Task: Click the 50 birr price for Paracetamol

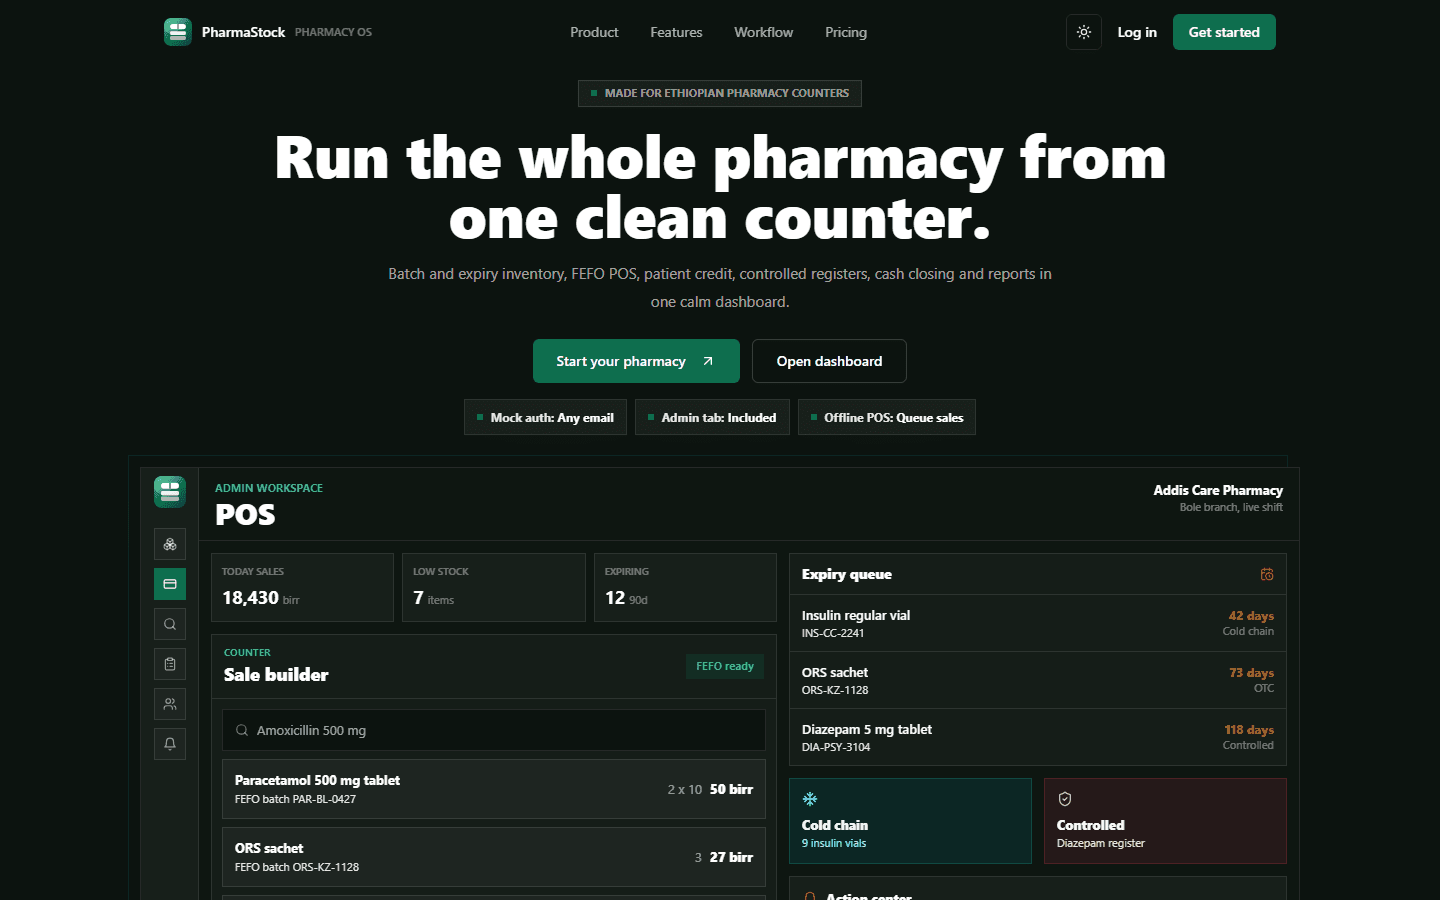Action: [x=731, y=789]
